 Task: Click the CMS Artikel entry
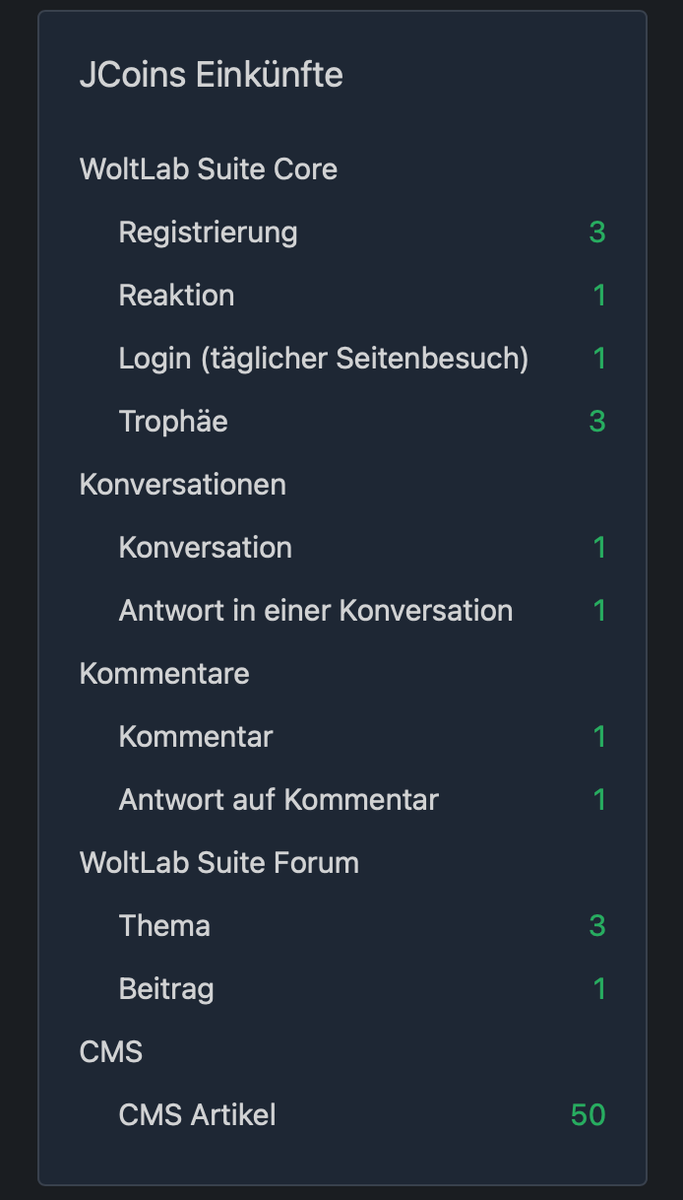[x=197, y=1114]
